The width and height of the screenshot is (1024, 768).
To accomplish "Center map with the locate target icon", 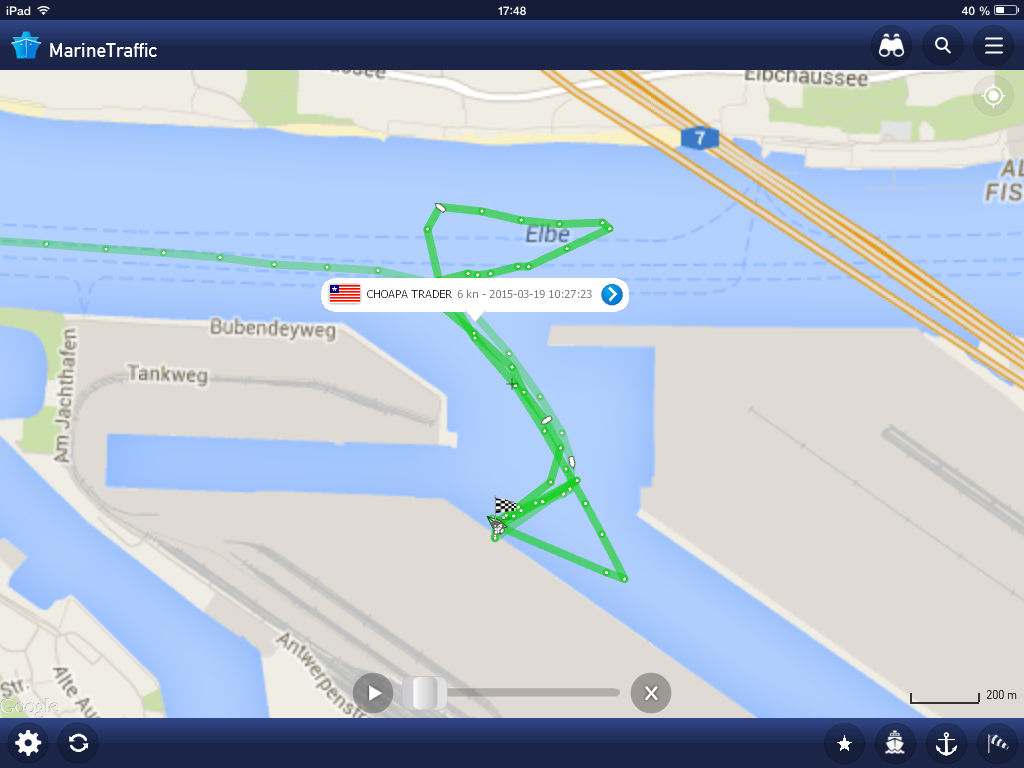I will point(993,97).
